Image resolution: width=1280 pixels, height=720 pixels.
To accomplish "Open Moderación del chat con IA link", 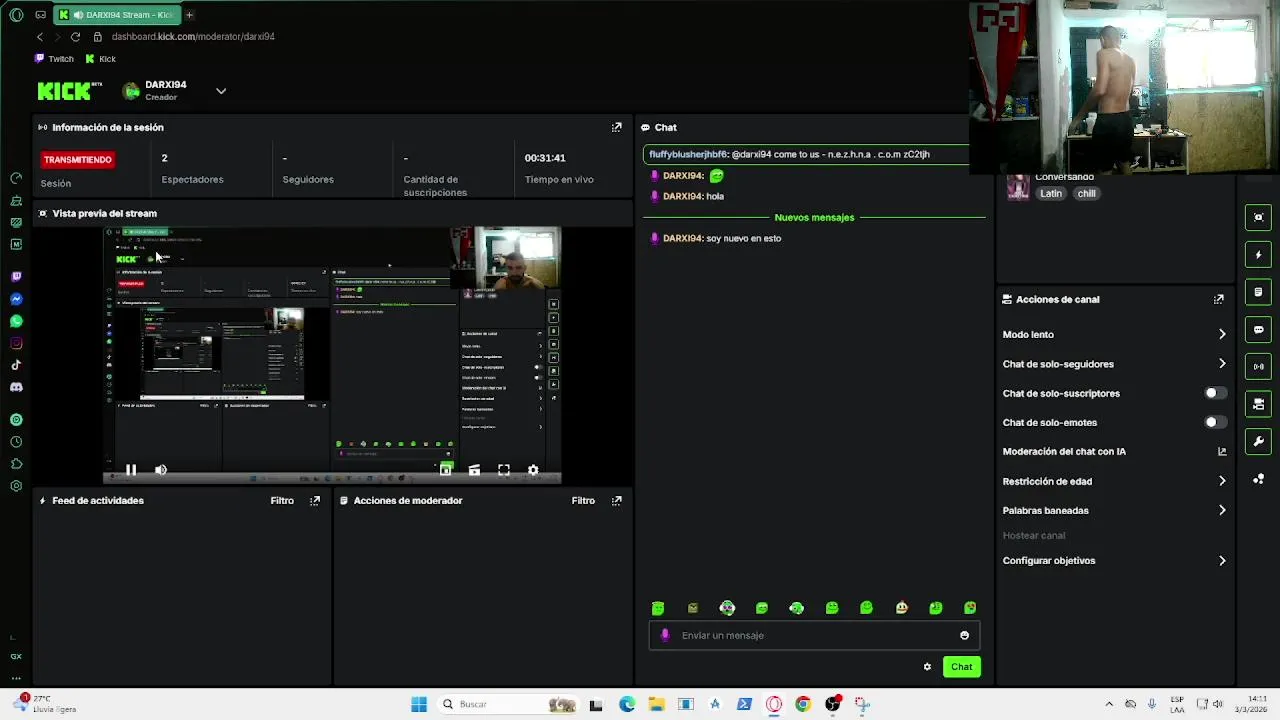I will point(1222,451).
